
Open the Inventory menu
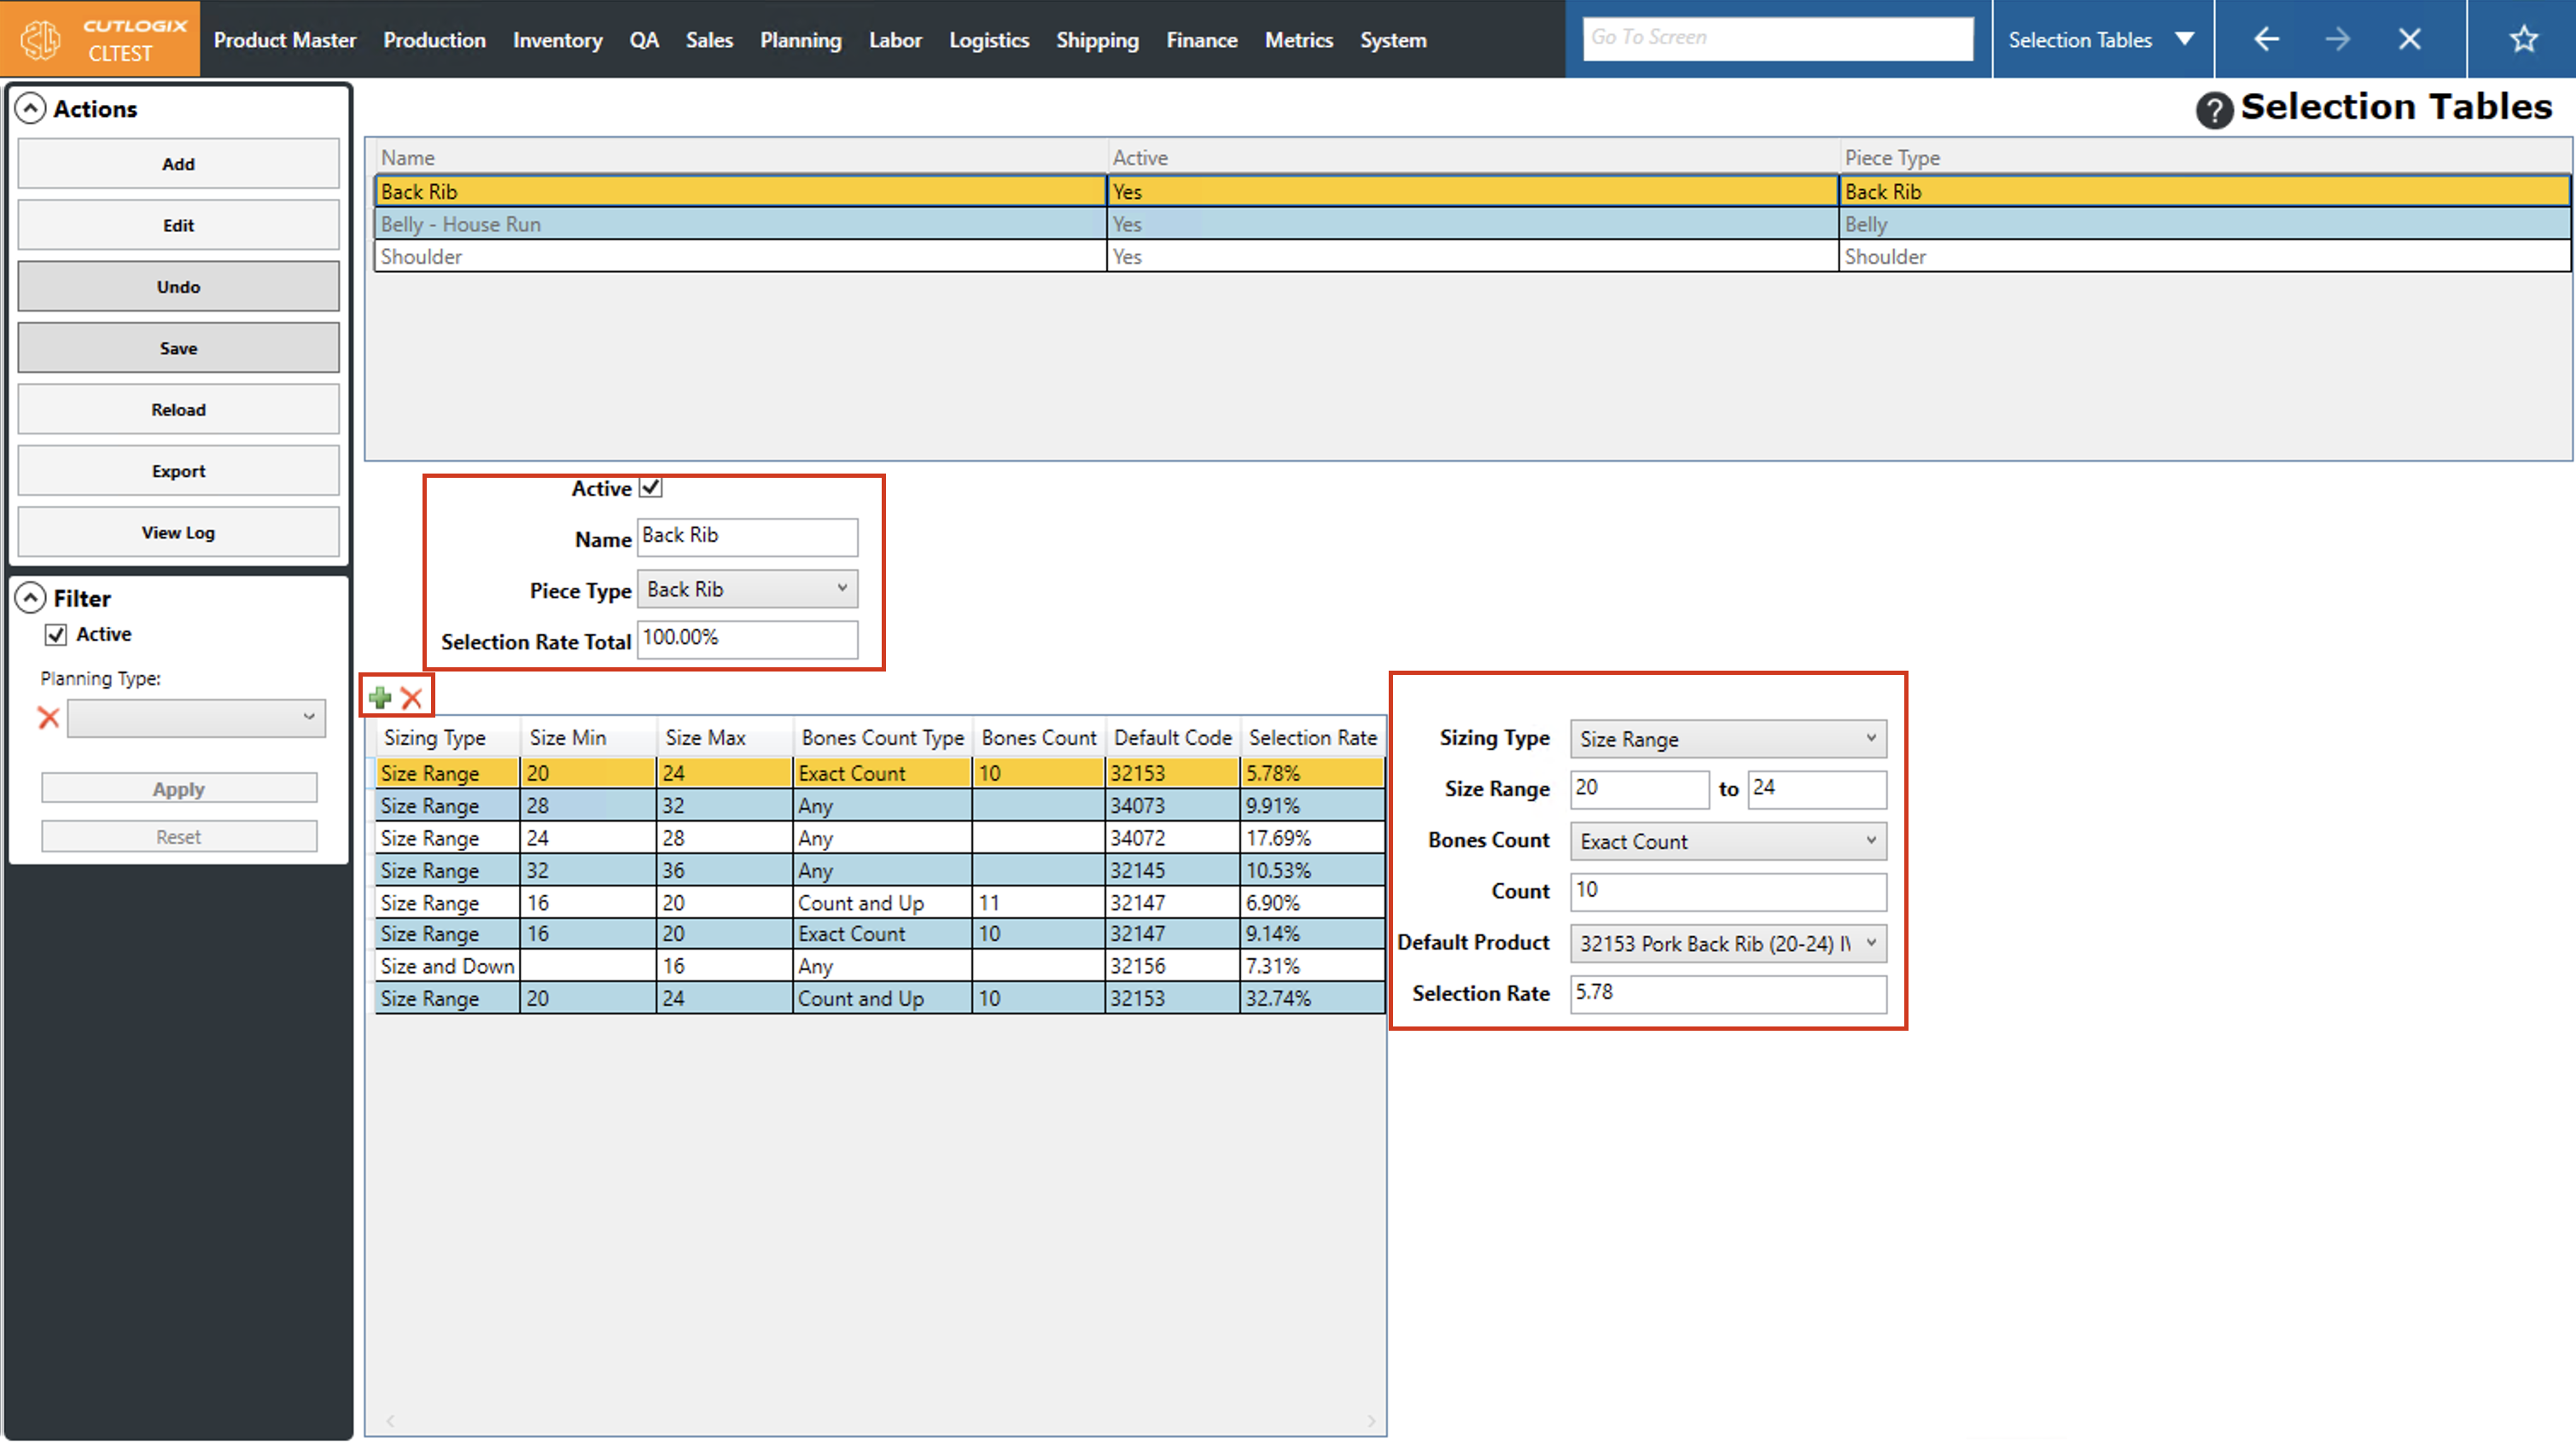tap(557, 40)
